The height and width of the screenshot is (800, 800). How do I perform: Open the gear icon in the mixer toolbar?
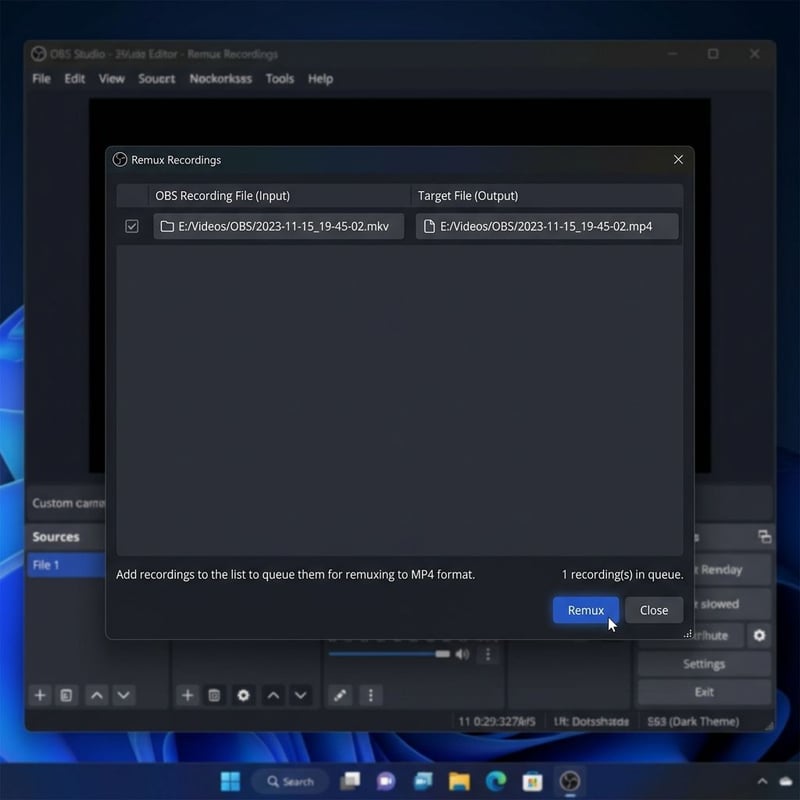pos(243,695)
